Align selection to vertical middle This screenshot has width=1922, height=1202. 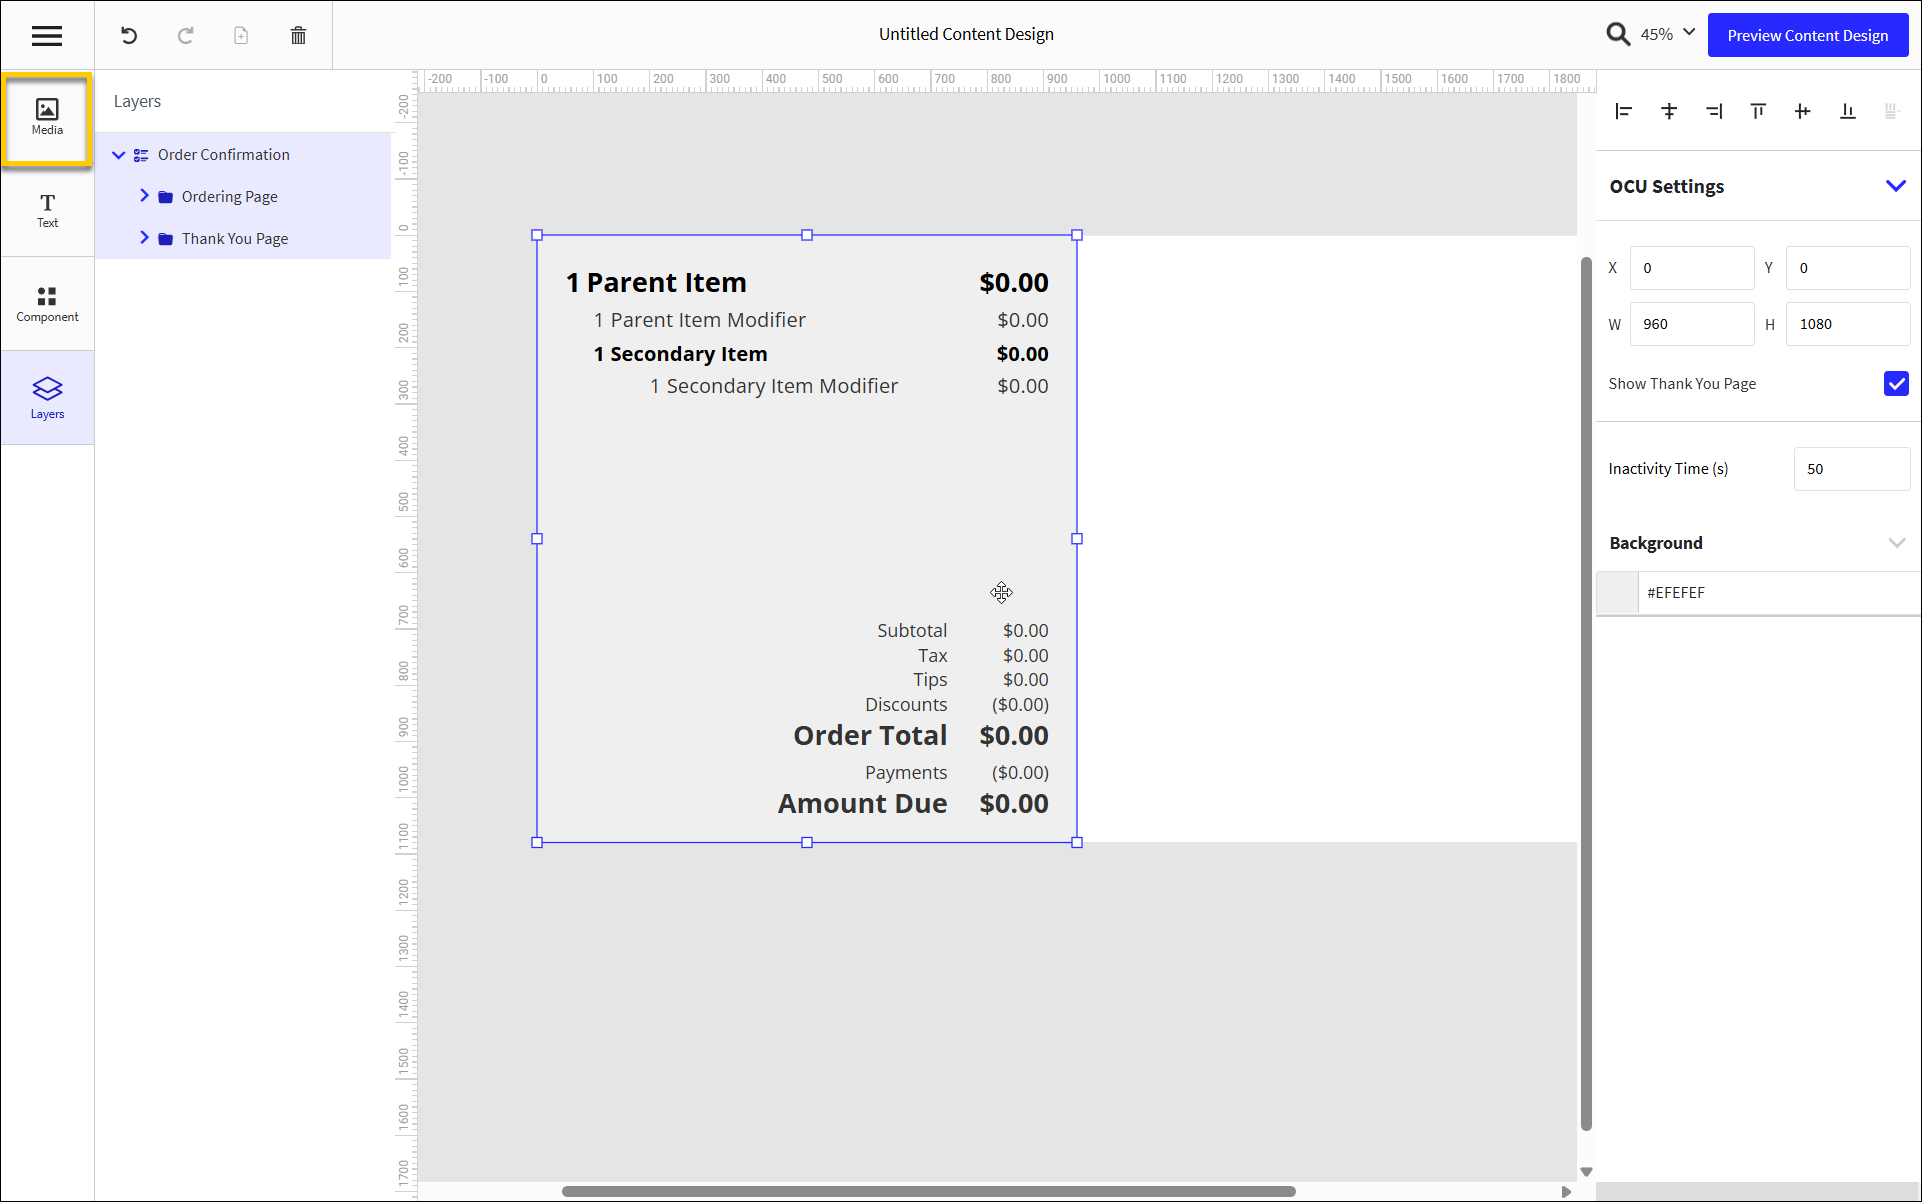point(1802,111)
